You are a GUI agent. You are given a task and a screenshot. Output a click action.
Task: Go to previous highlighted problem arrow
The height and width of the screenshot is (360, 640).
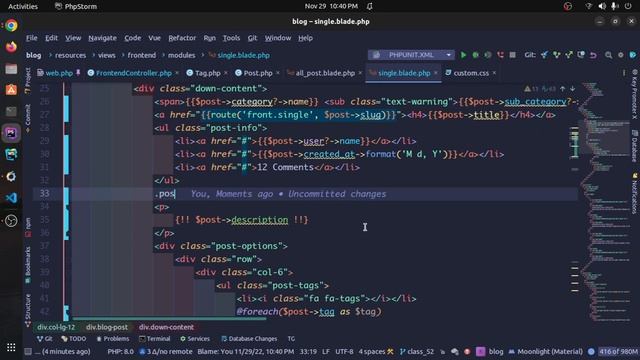pyautogui.click(x=563, y=89)
